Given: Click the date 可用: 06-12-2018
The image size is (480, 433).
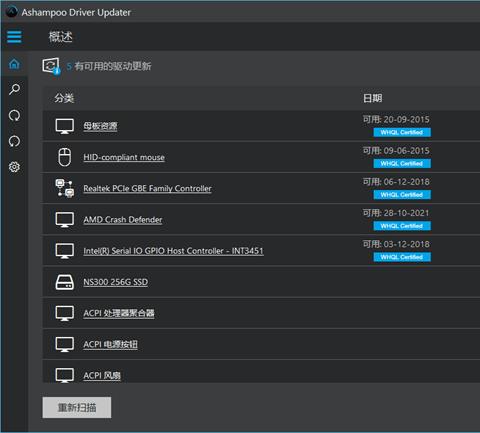Looking at the screenshot, I should (396, 182).
